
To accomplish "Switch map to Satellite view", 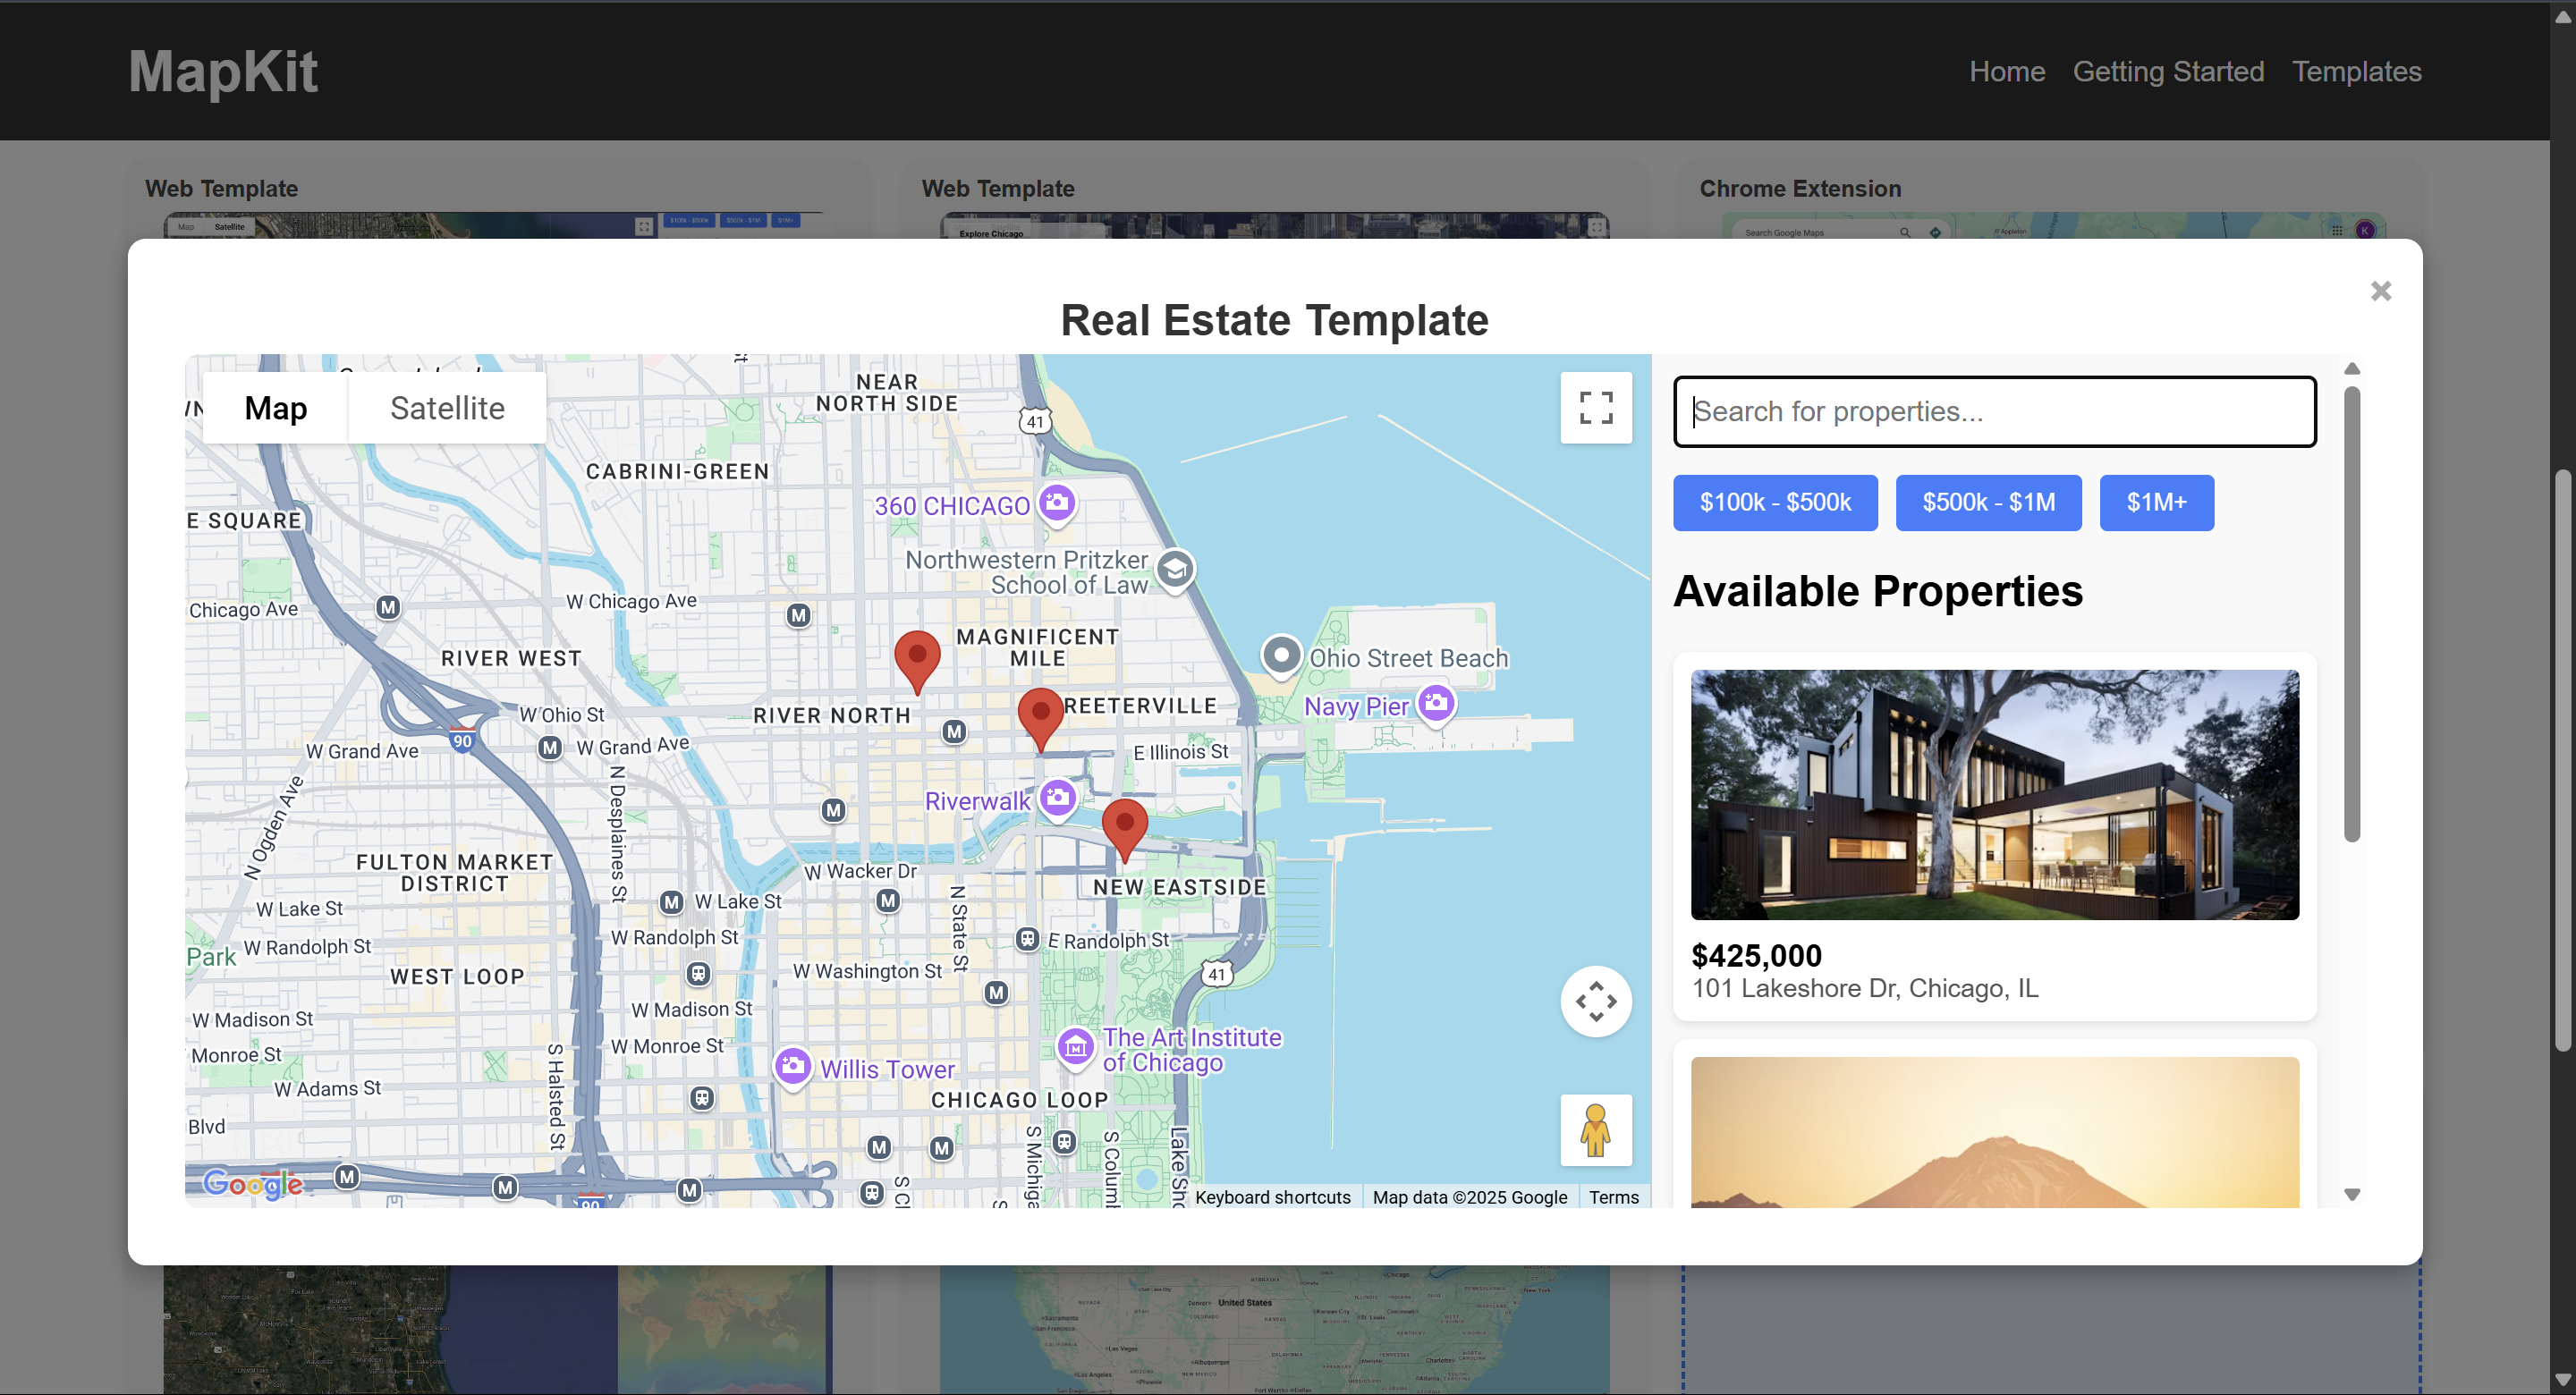I will pyautogui.click(x=447, y=408).
